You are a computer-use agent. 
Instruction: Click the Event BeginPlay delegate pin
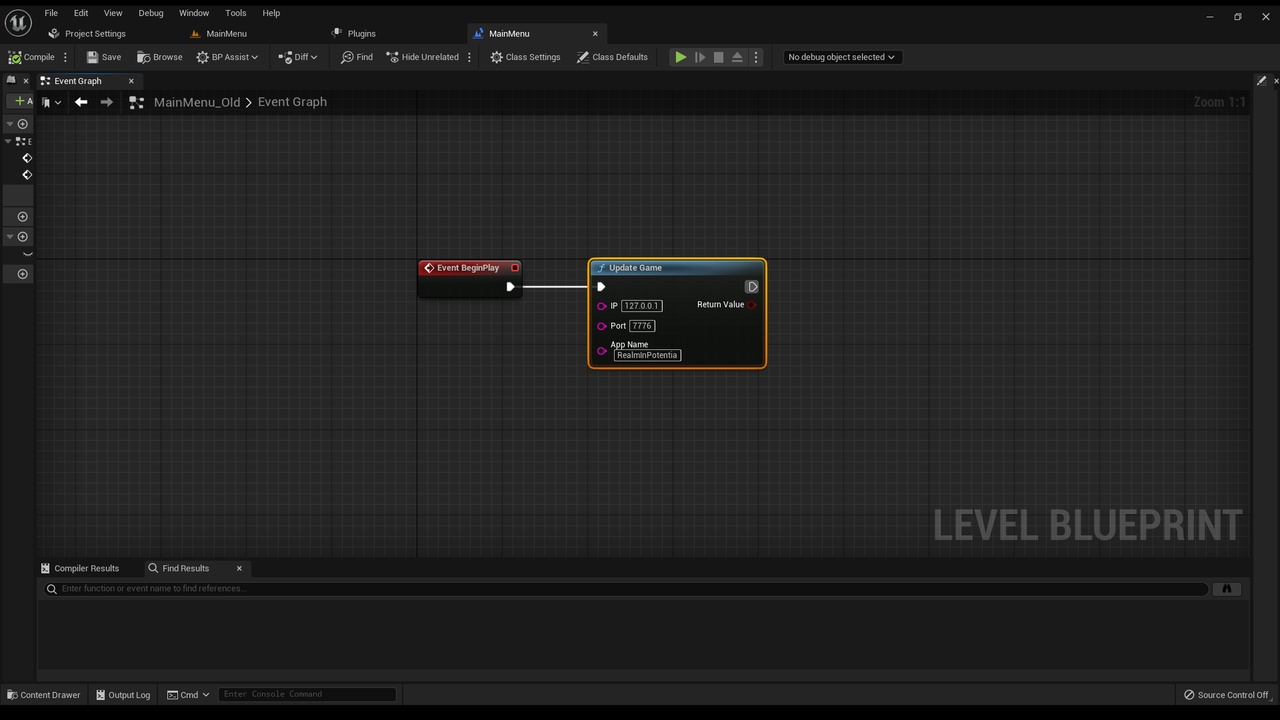coord(515,268)
